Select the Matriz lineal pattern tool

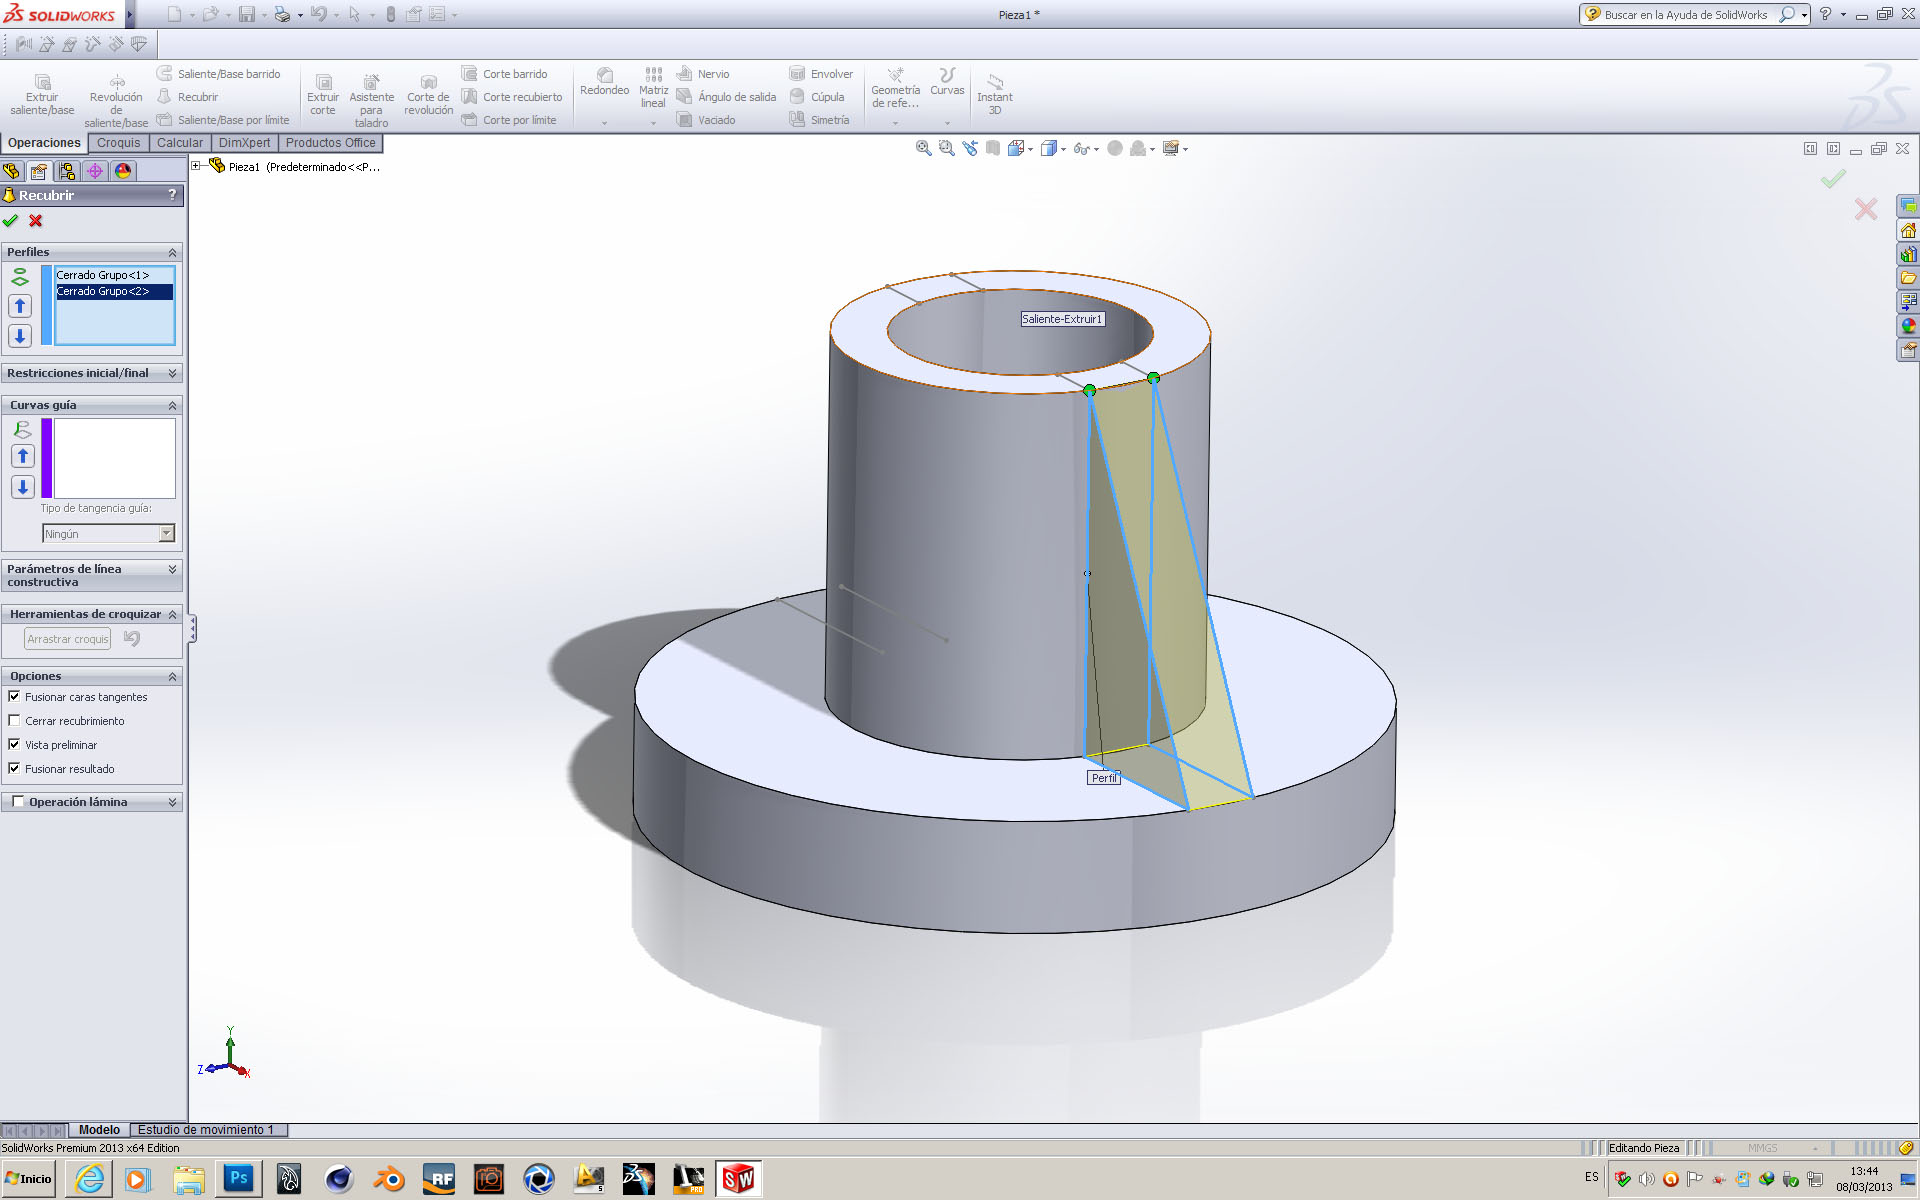653,76
